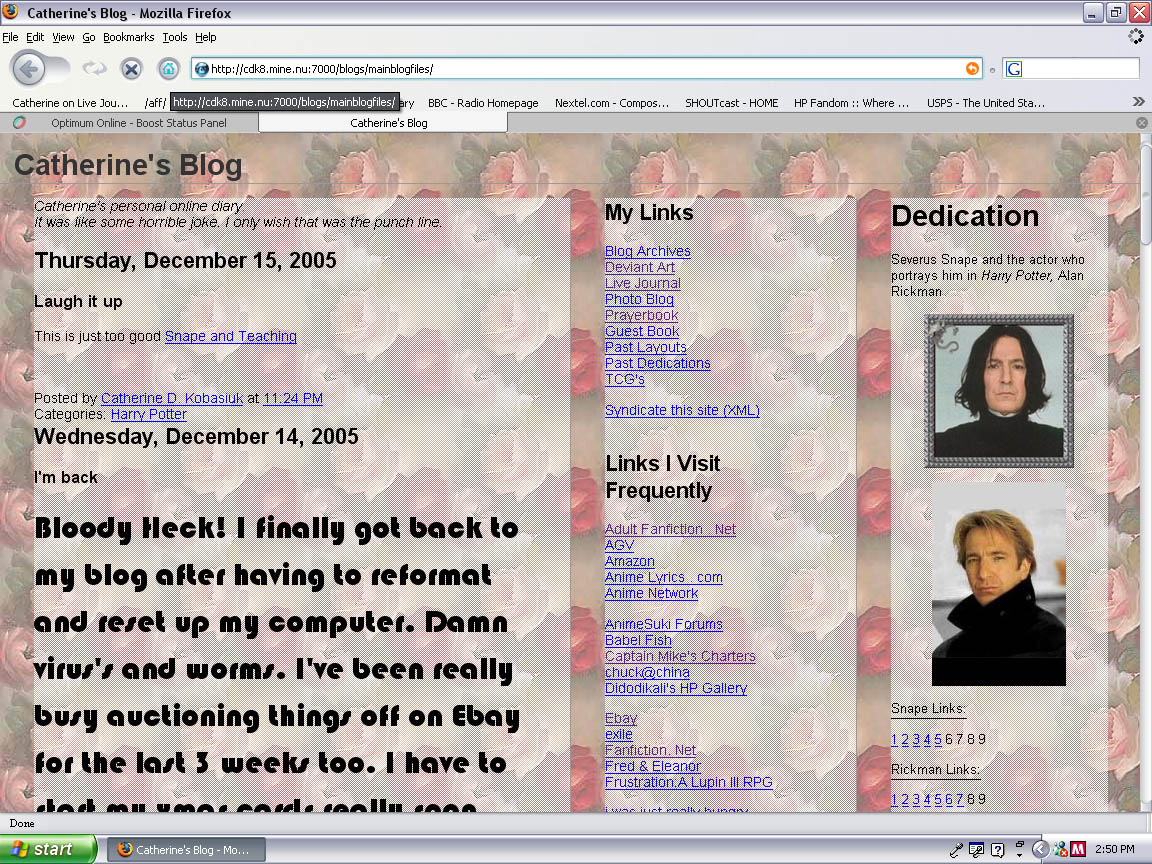Open Didodikali's HP Gallery link

tap(675, 688)
